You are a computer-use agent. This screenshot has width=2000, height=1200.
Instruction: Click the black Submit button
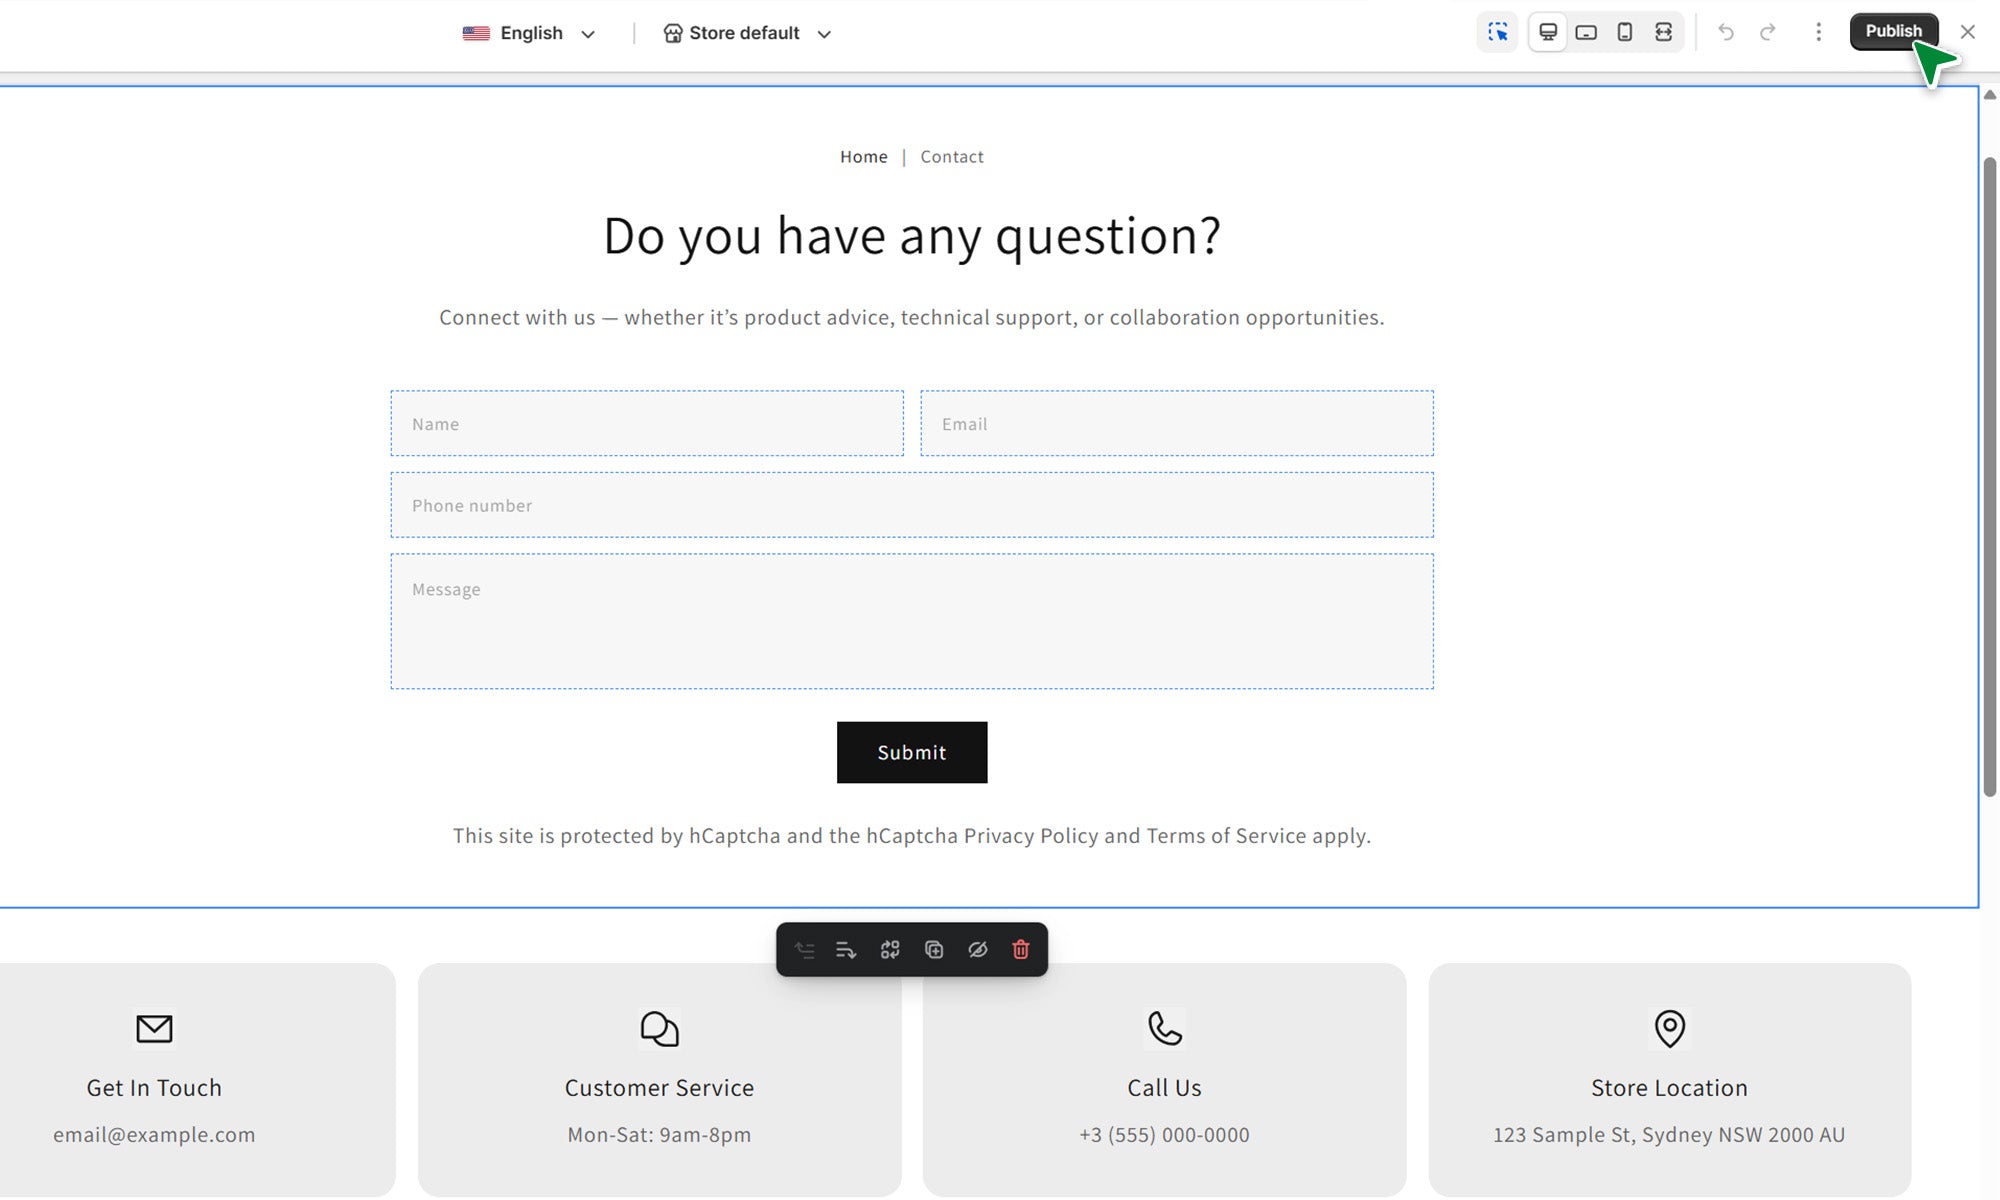point(911,752)
